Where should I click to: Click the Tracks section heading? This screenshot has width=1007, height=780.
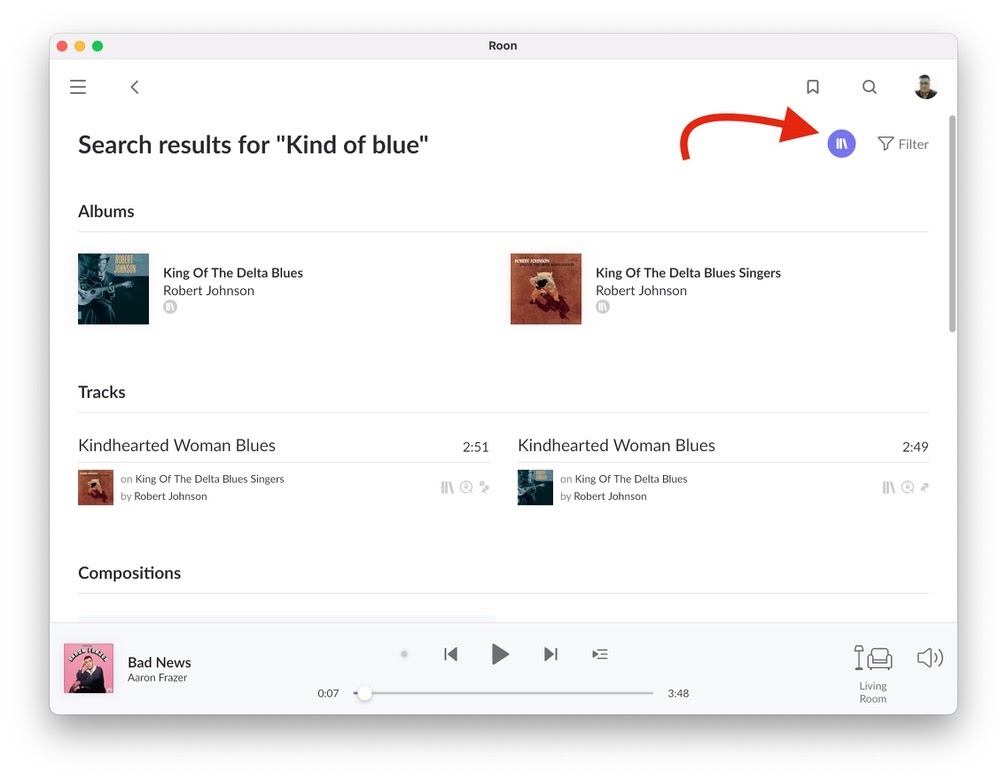[x=101, y=392]
